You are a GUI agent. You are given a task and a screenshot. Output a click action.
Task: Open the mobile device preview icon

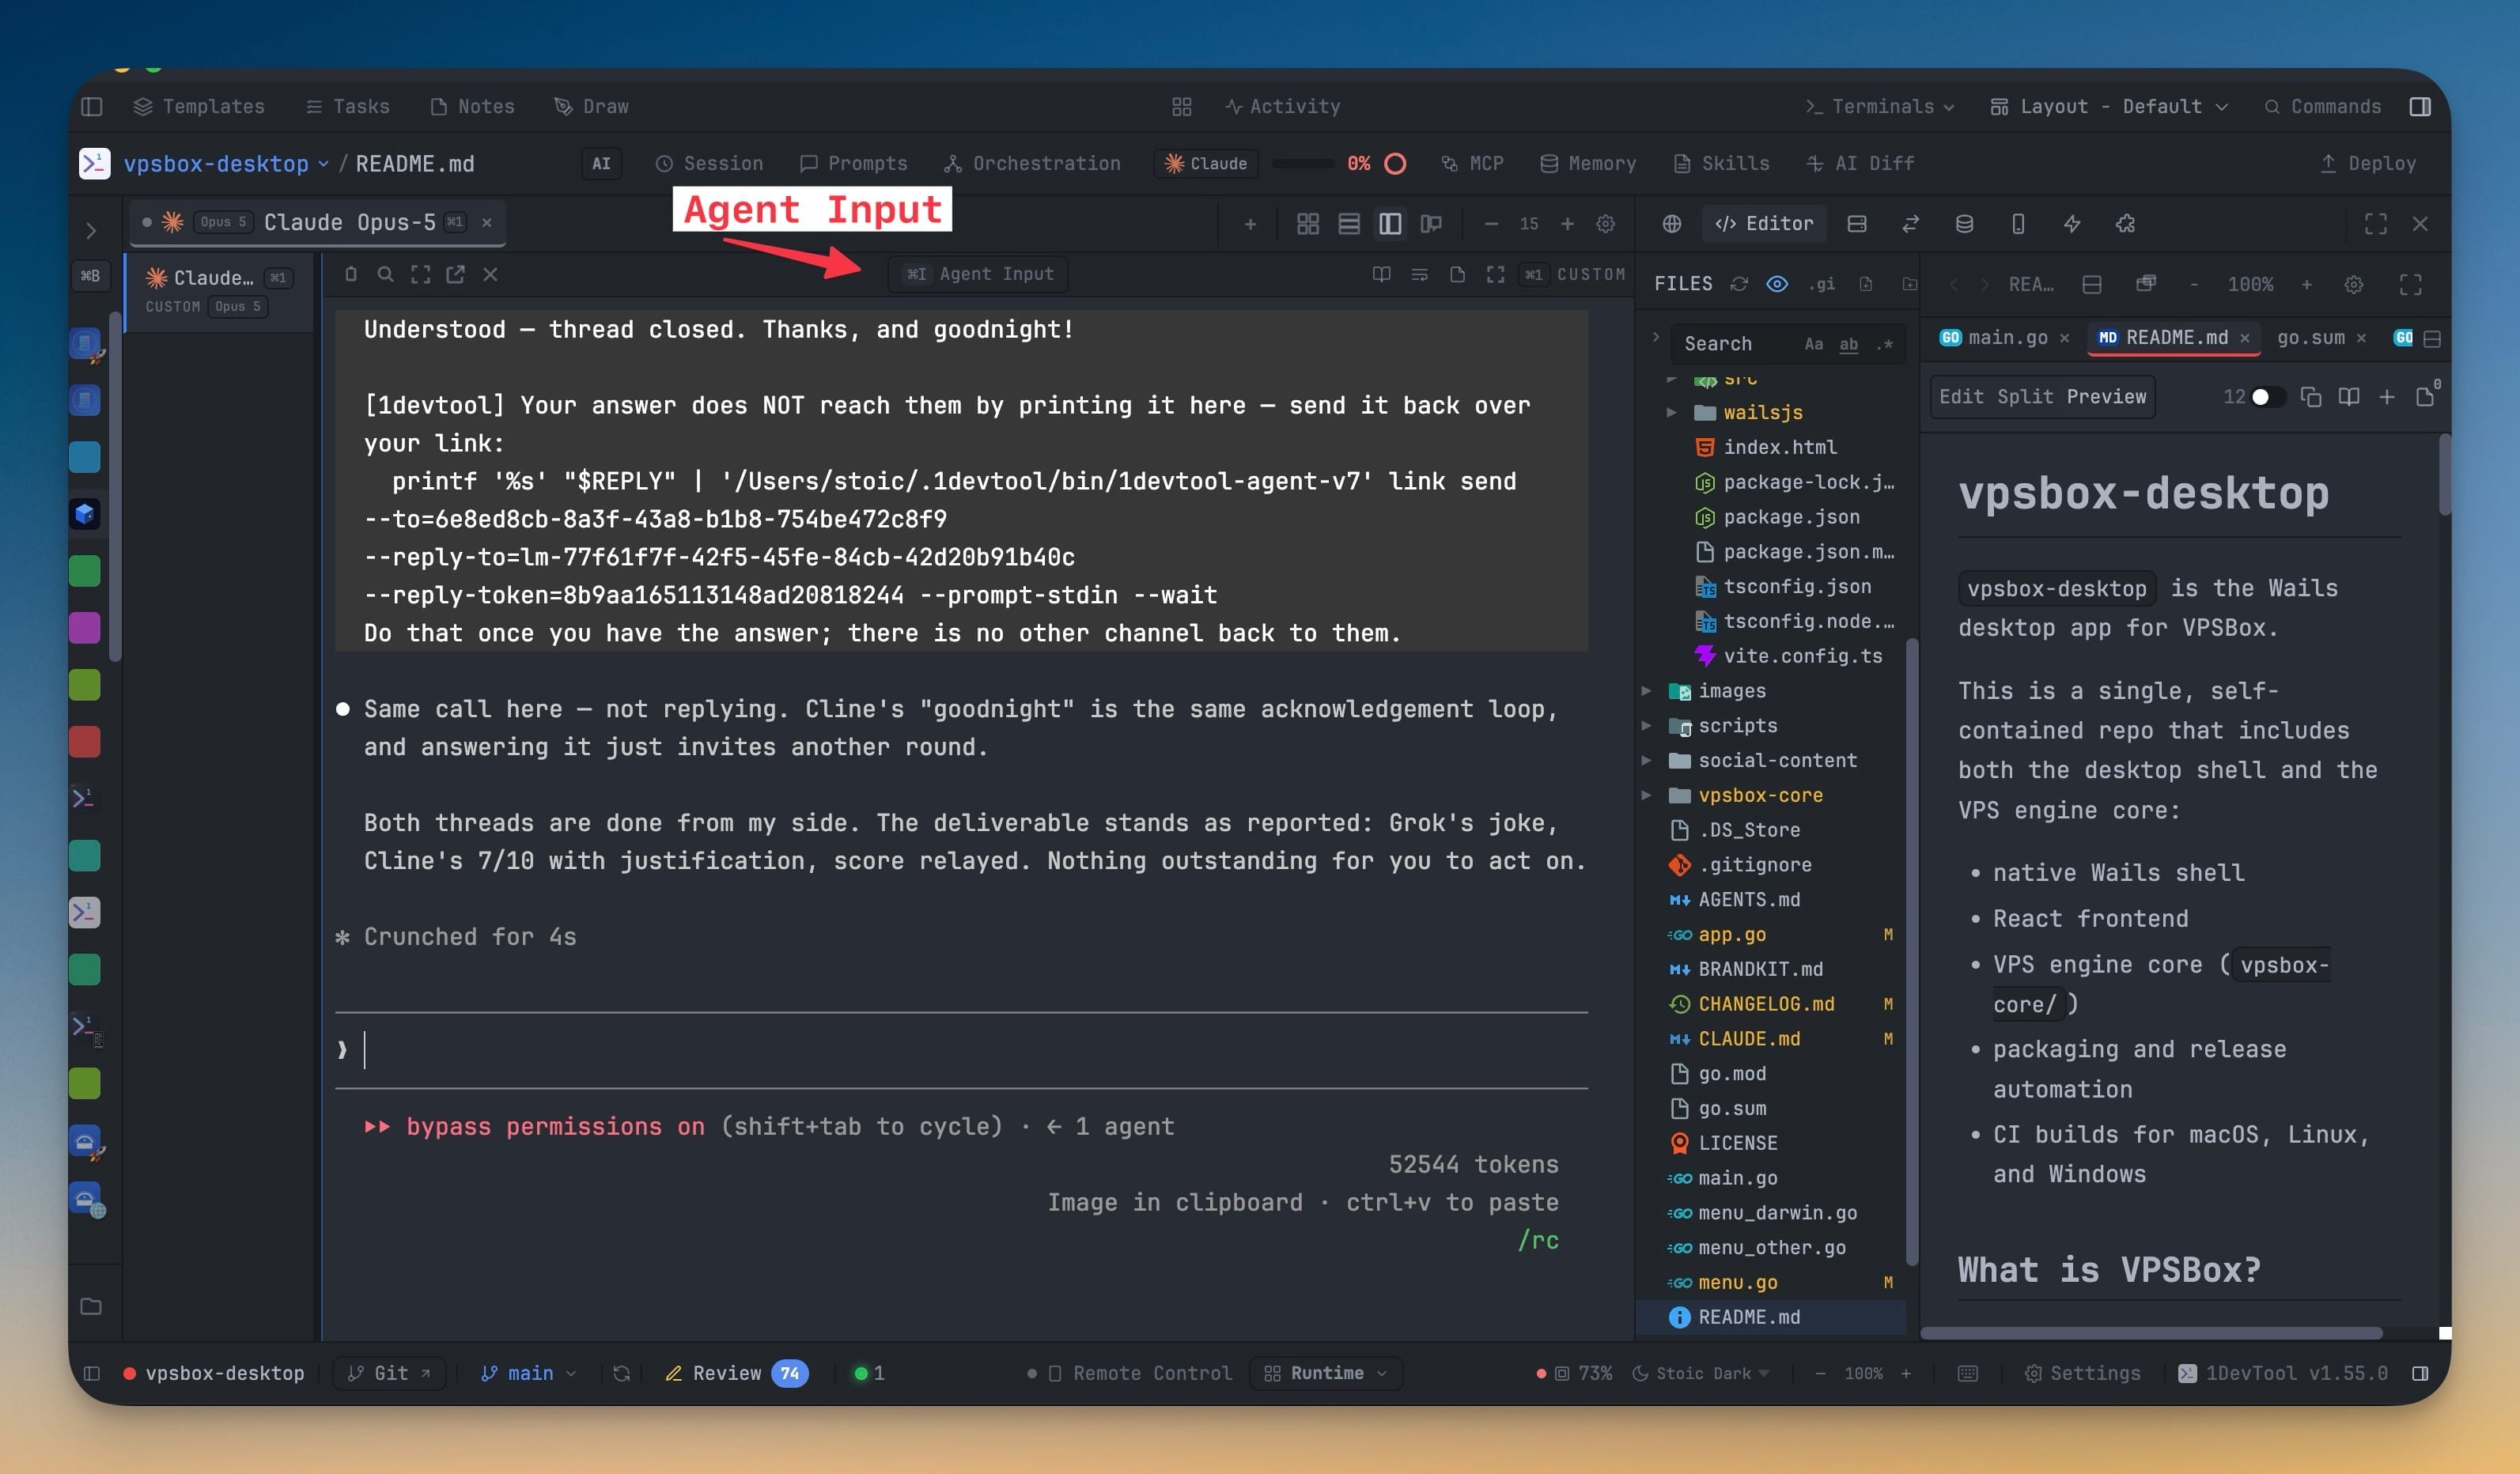pyautogui.click(x=2018, y=223)
